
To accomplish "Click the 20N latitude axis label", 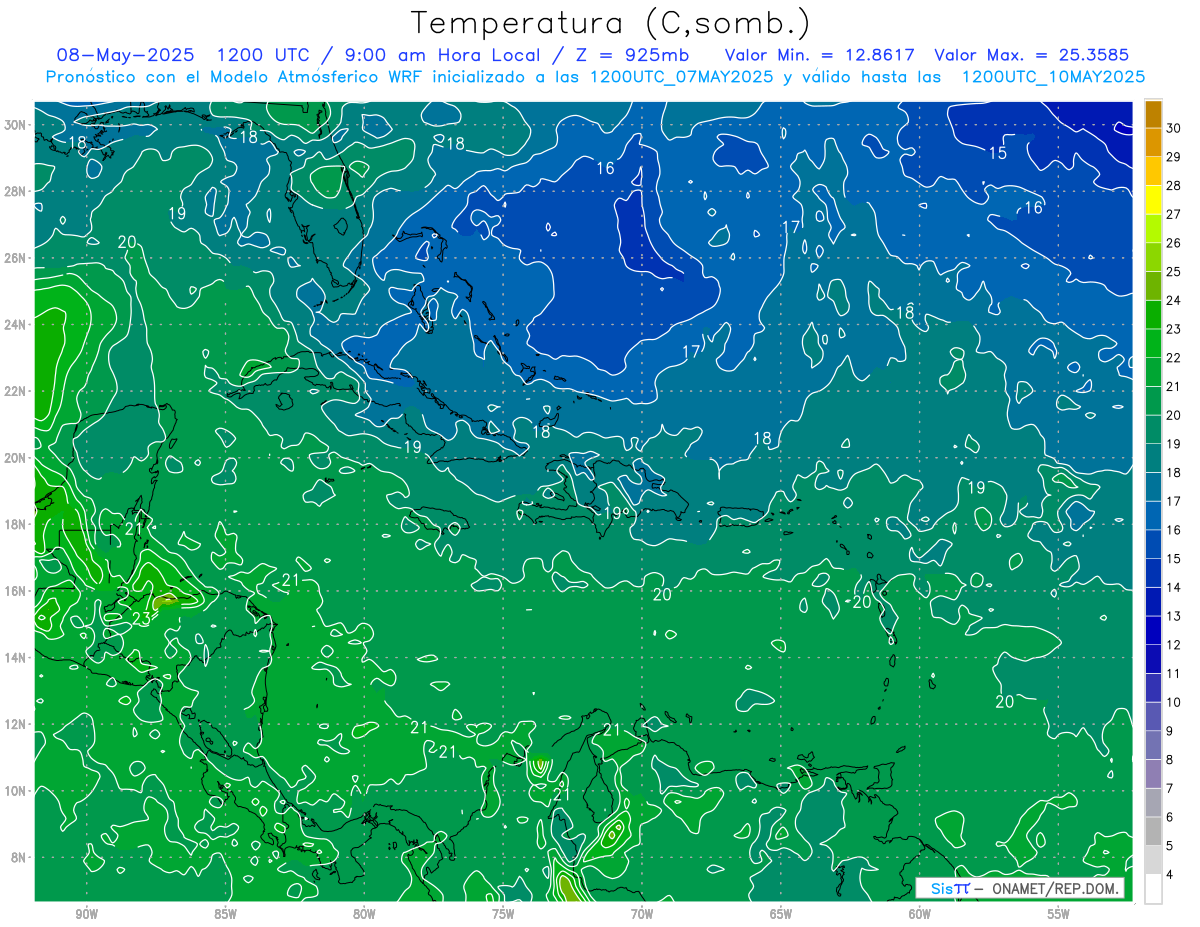I will point(15,458).
